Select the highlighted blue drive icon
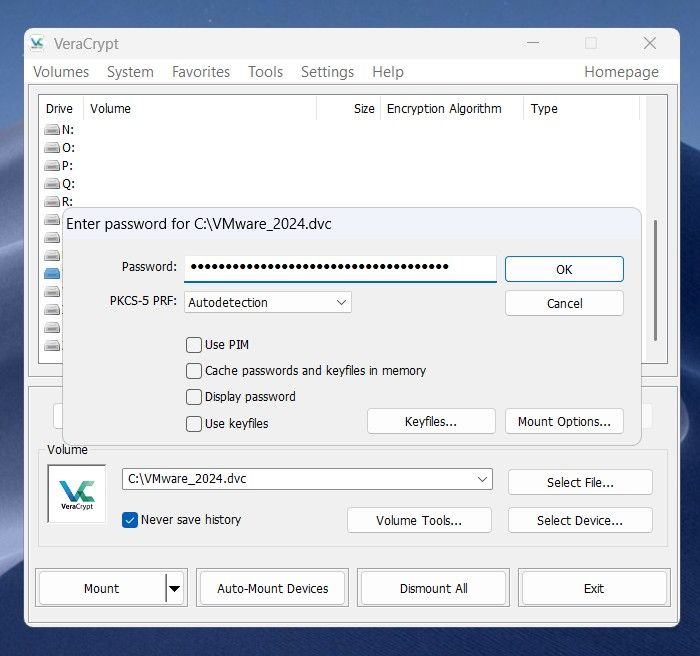This screenshot has height=656, width=700. pyautogui.click(x=52, y=273)
